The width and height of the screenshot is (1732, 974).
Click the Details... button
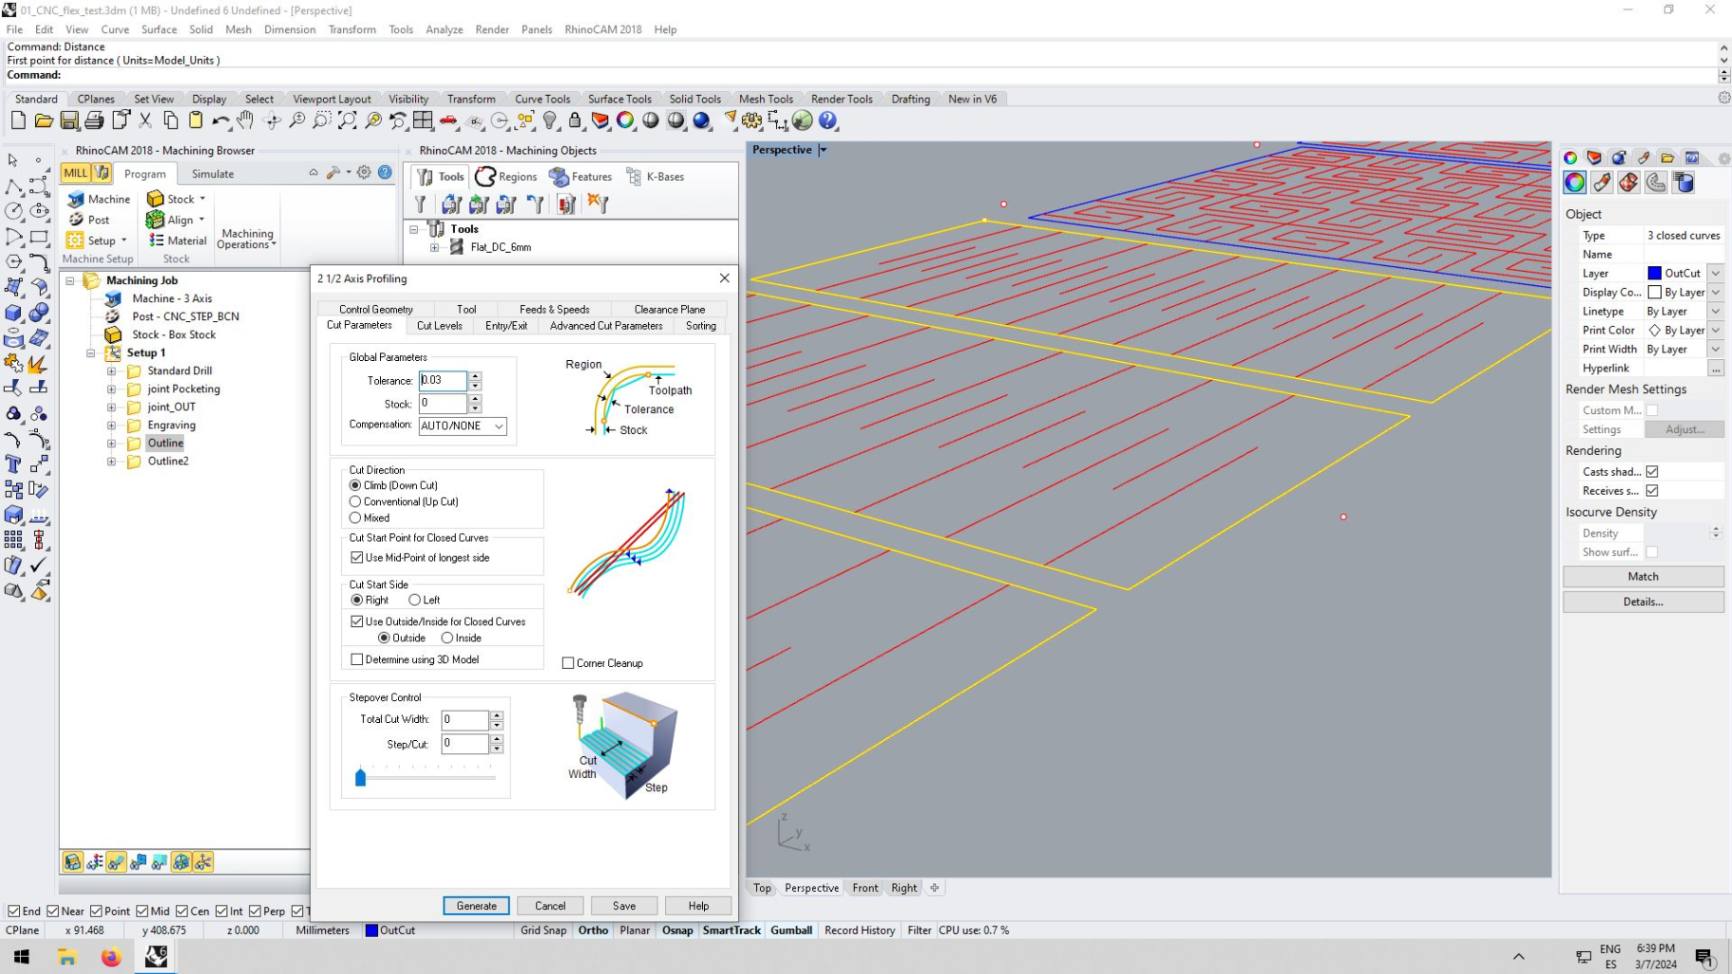(x=1643, y=602)
